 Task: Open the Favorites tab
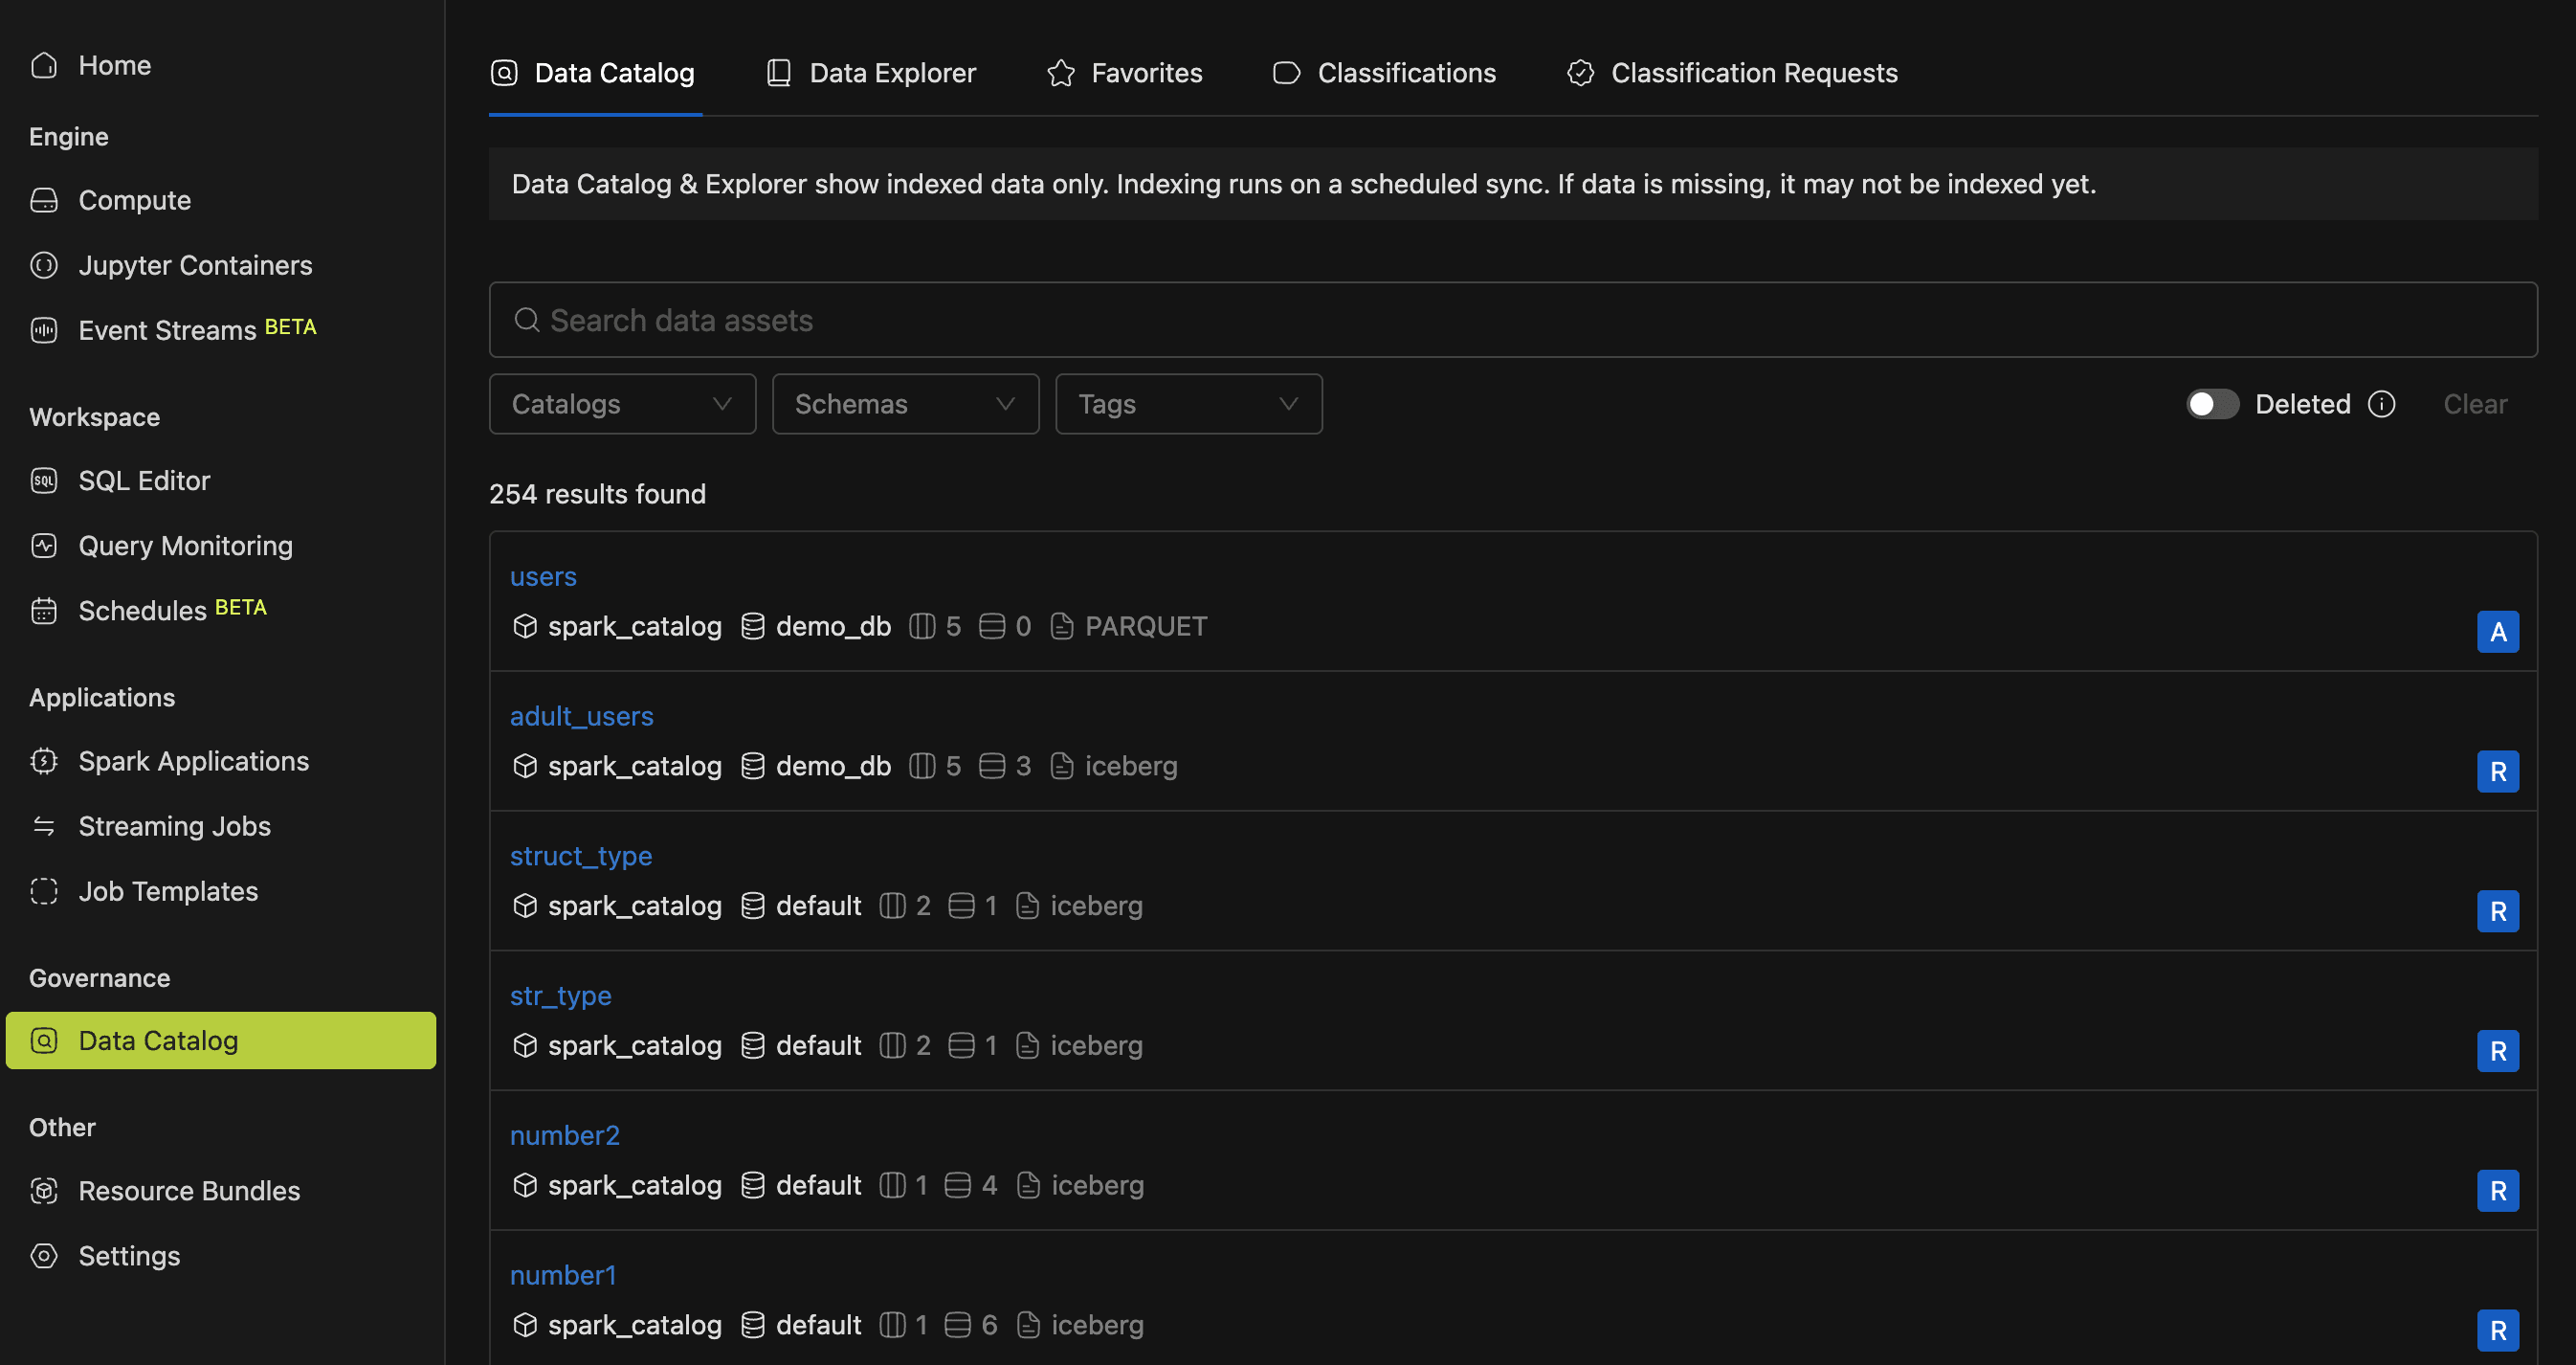[x=1125, y=73]
